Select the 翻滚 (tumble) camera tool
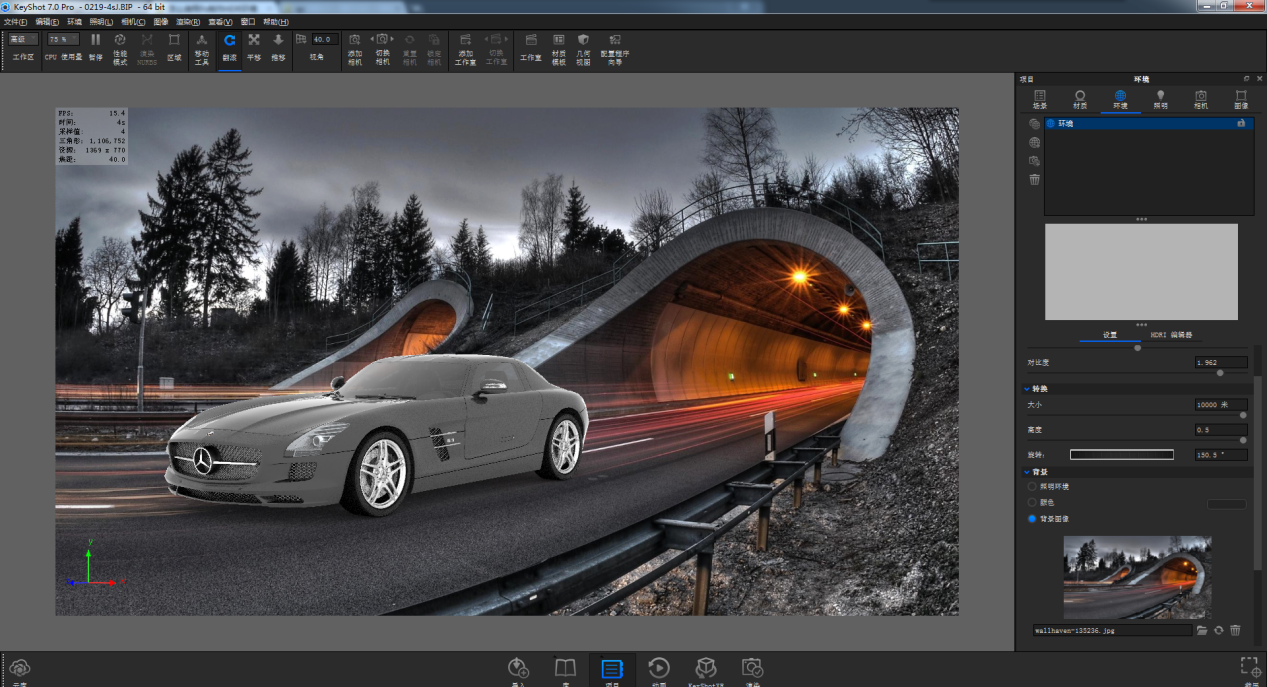Viewport: 1267px width, 687px height. [229, 40]
